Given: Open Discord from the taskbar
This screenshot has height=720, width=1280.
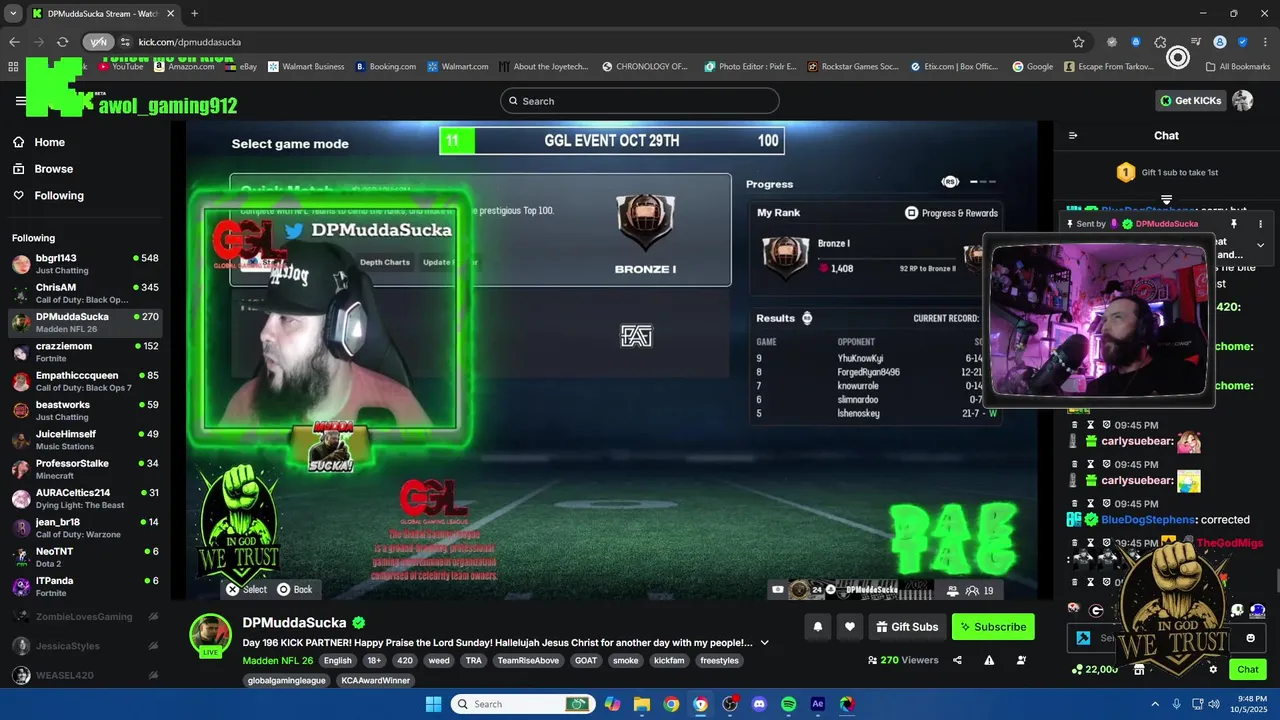Looking at the screenshot, I should [759, 704].
